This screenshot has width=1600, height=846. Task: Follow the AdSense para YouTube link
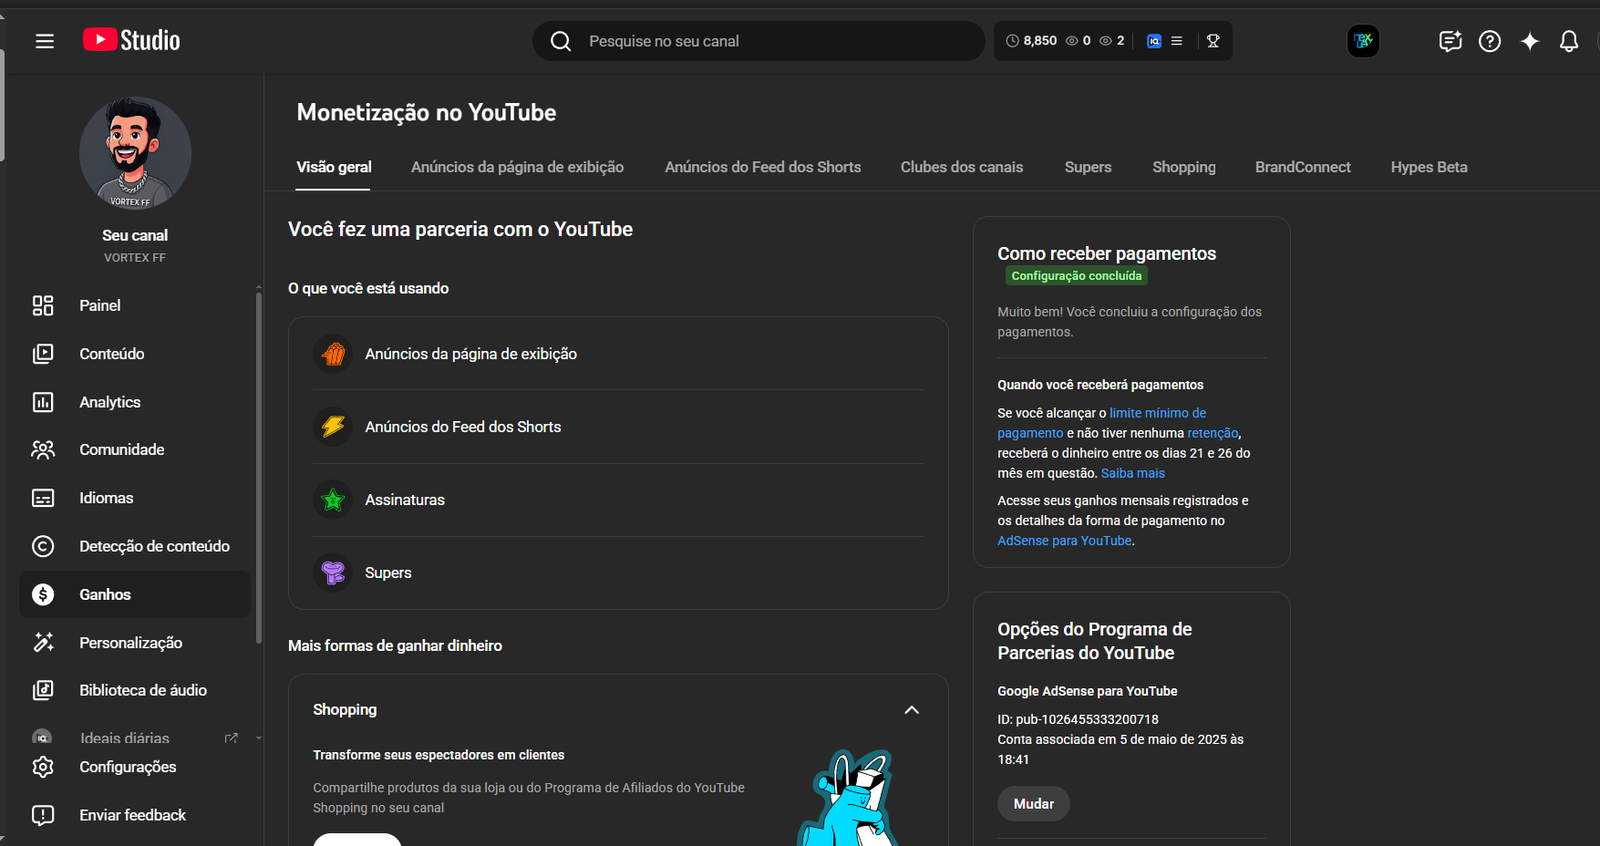click(1064, 541)
